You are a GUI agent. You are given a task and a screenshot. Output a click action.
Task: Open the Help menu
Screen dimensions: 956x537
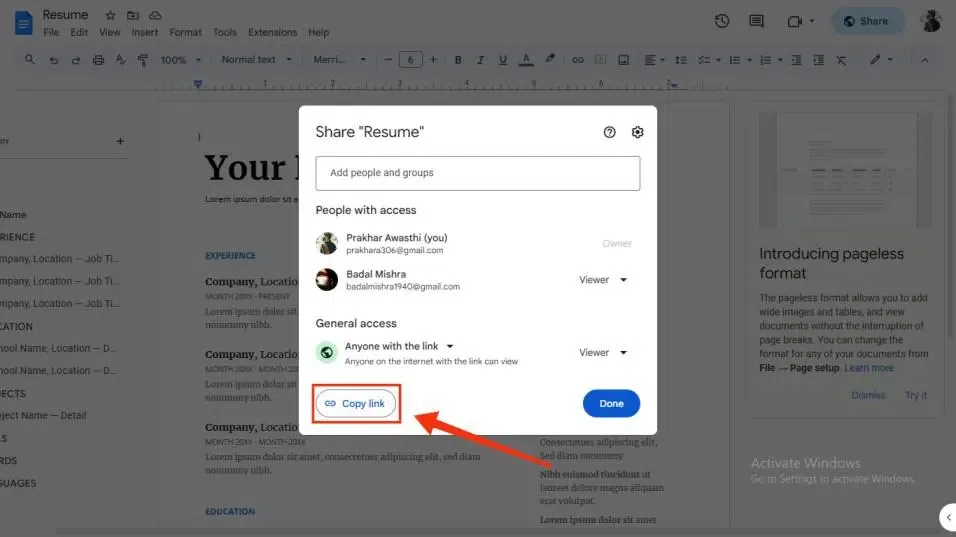tap(318, 32)
